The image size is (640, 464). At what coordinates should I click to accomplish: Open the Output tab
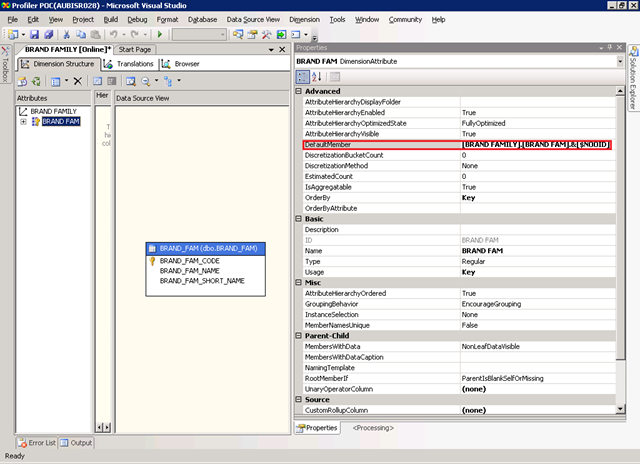pos(76,443)
